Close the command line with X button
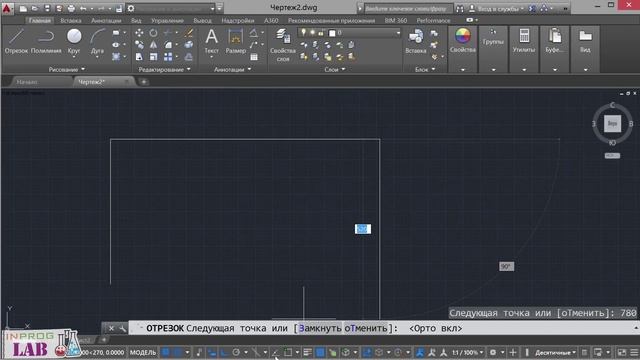The width and height of the screenshot is (640, 360). 111,328
